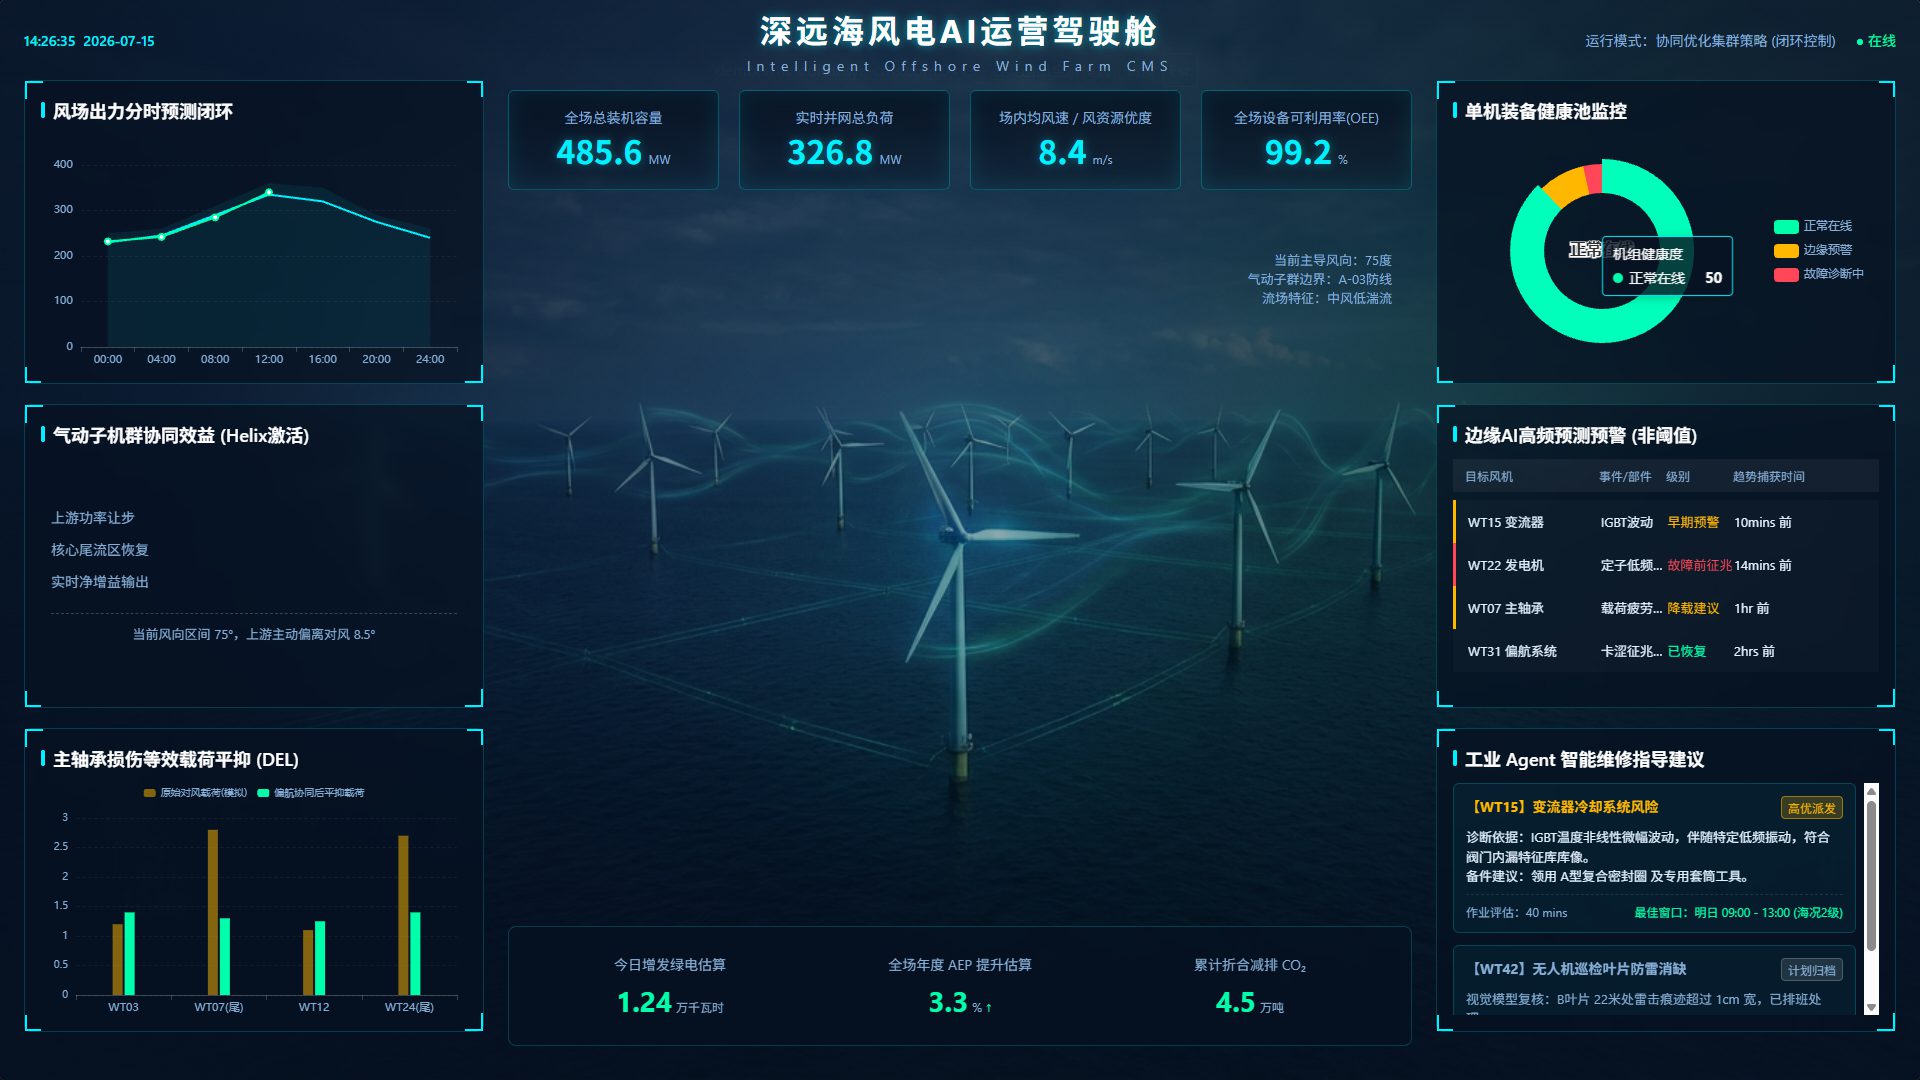1920x1080 pixels.
Task: Click the forecast curve point at 08:00
Action: 215,217
